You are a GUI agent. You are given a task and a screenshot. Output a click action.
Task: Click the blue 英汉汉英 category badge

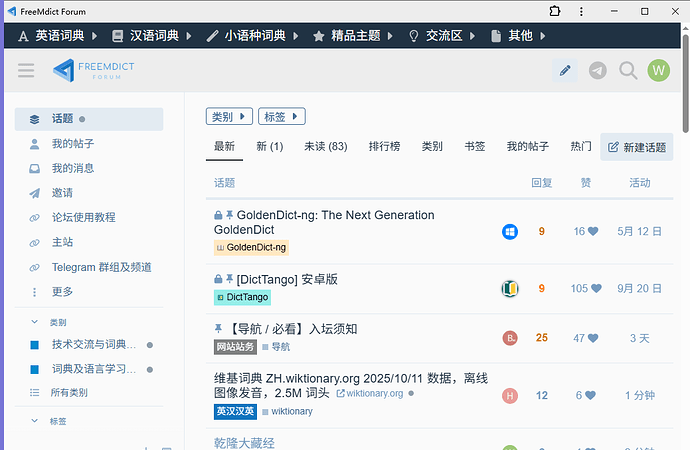[x=235, y=411]
